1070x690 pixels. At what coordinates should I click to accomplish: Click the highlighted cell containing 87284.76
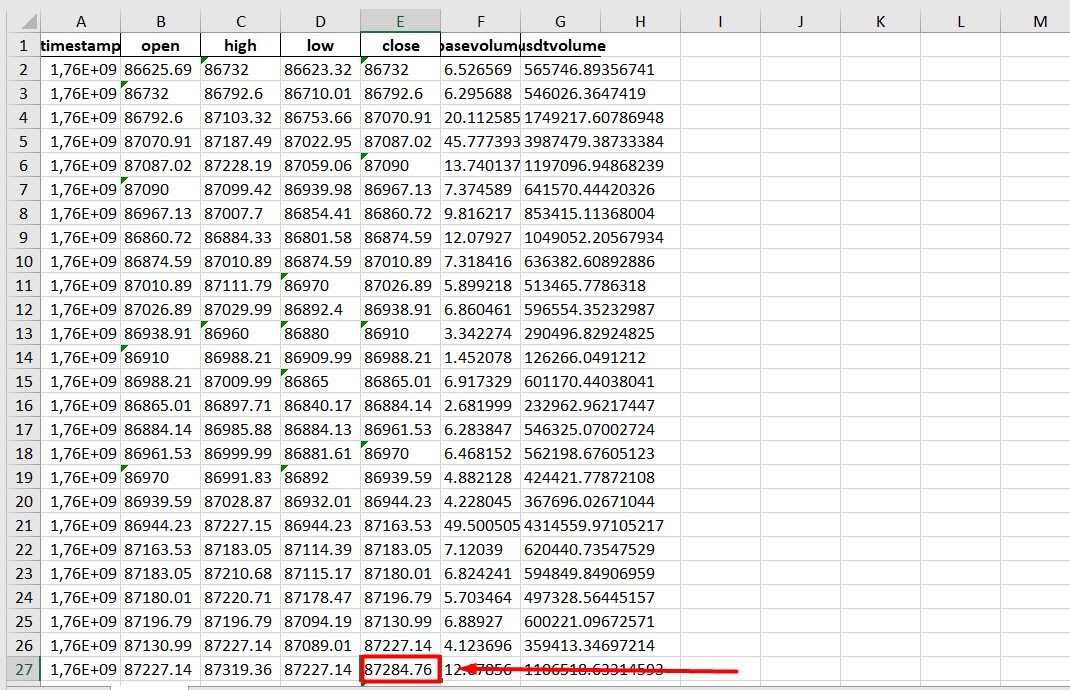coord(400,669)
